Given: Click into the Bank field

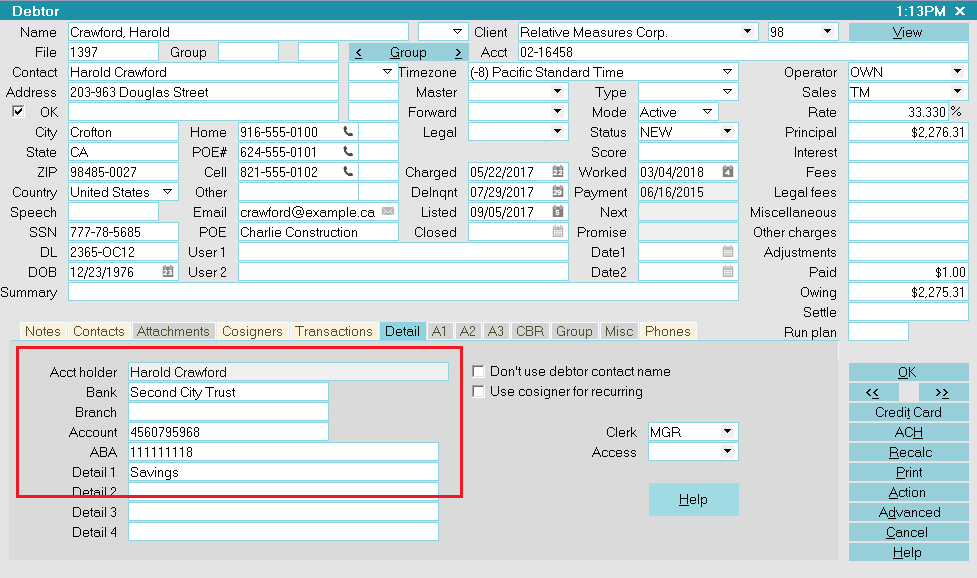Looking at the screenshot, I should (x=228, y=392).
